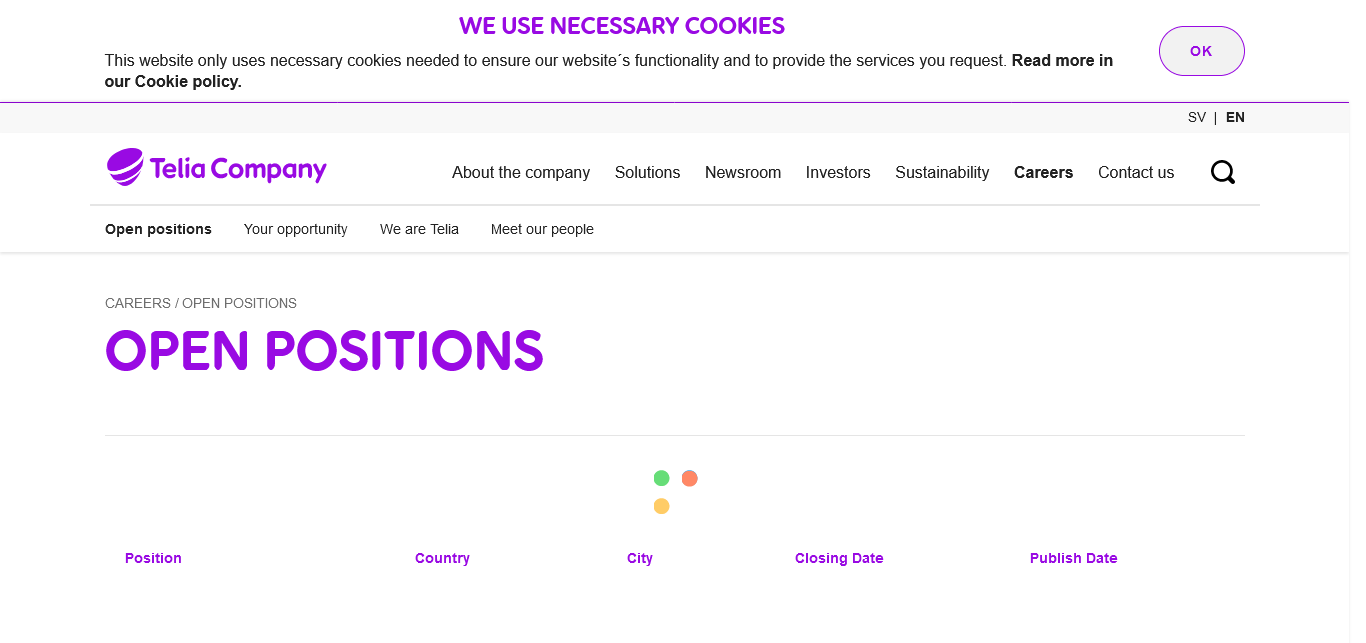The image size is (1366, 643).
Task: Open the Your opportunity subtab
Action: (296, 229)
